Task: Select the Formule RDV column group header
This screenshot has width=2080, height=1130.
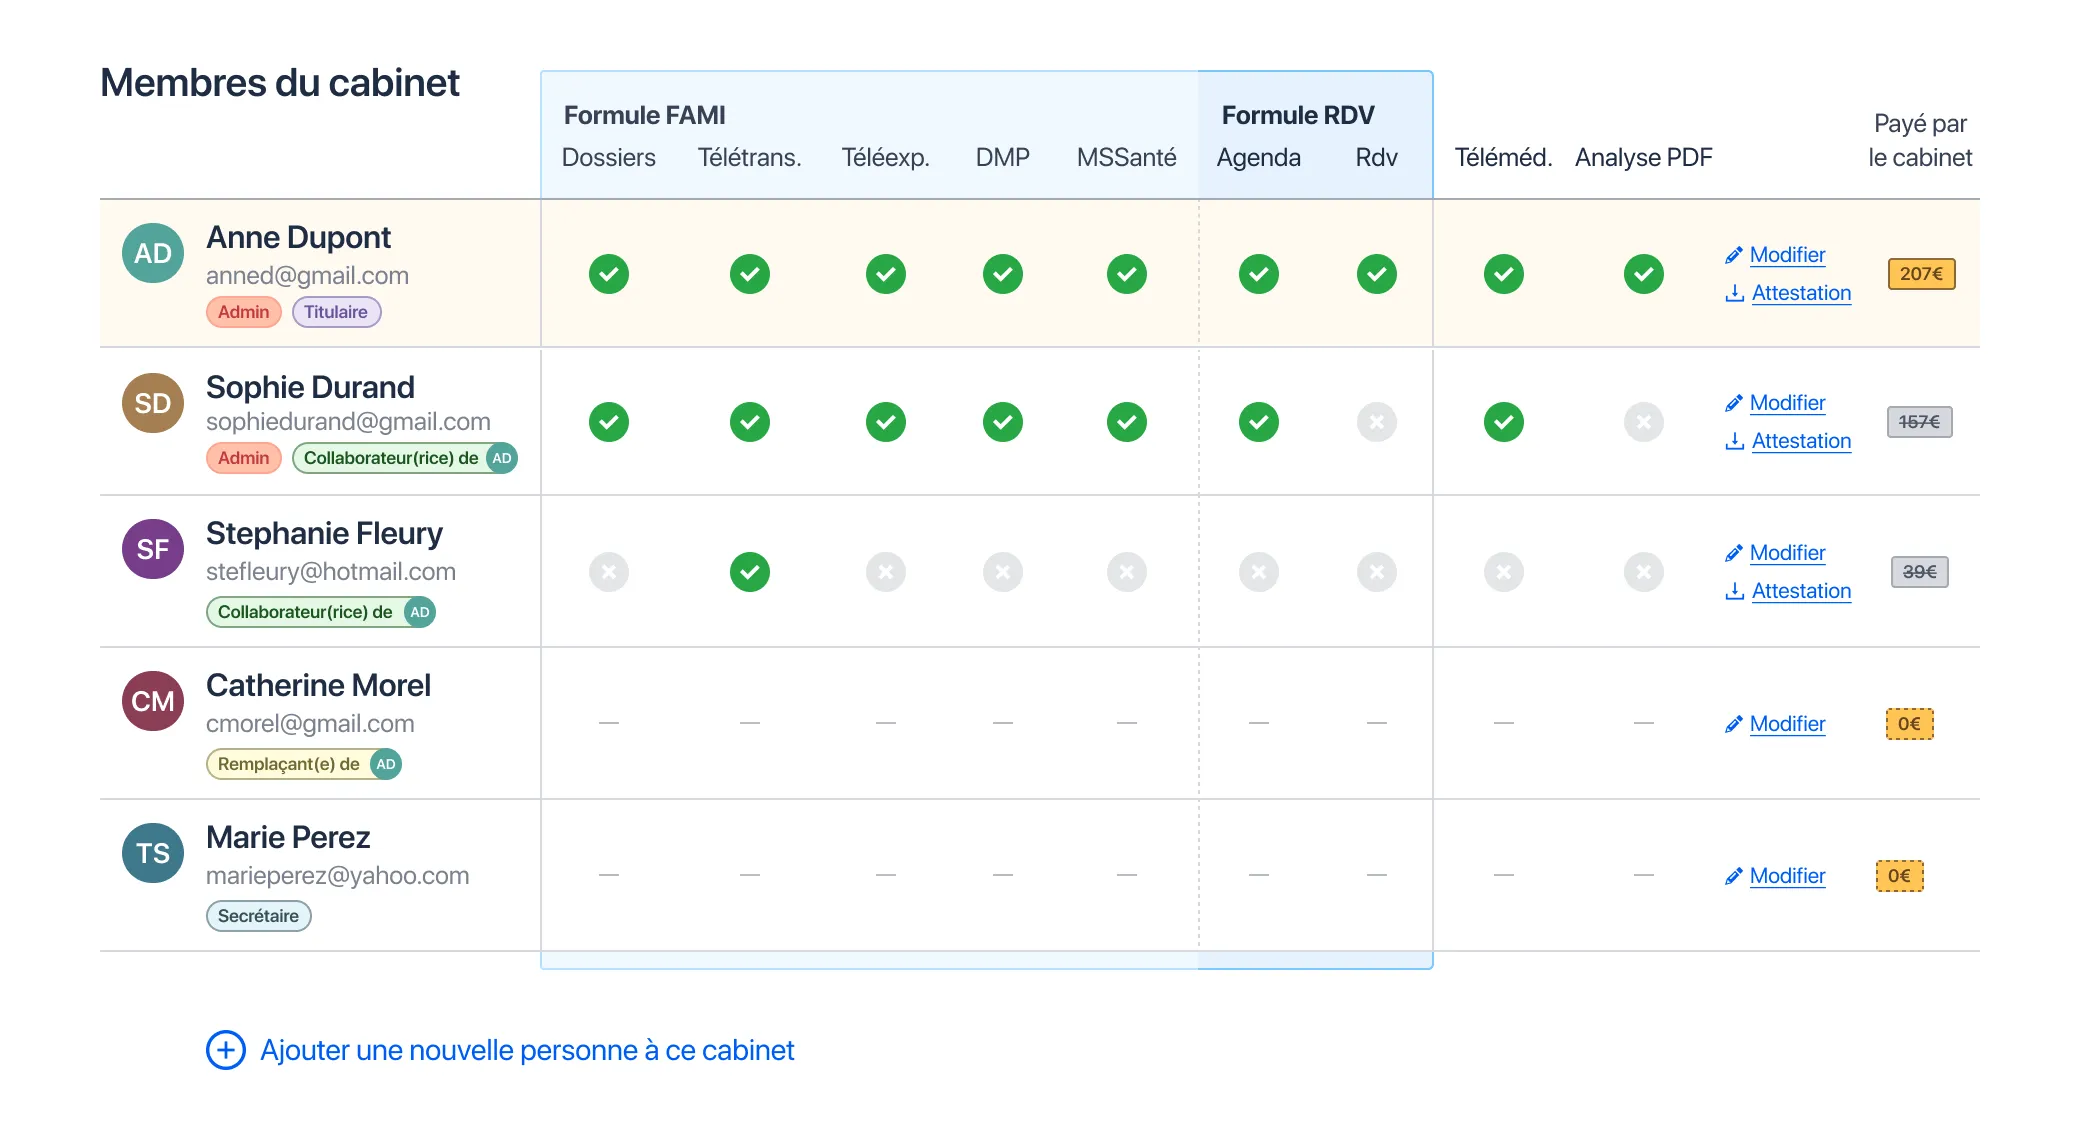Action: coord(1298,115)
